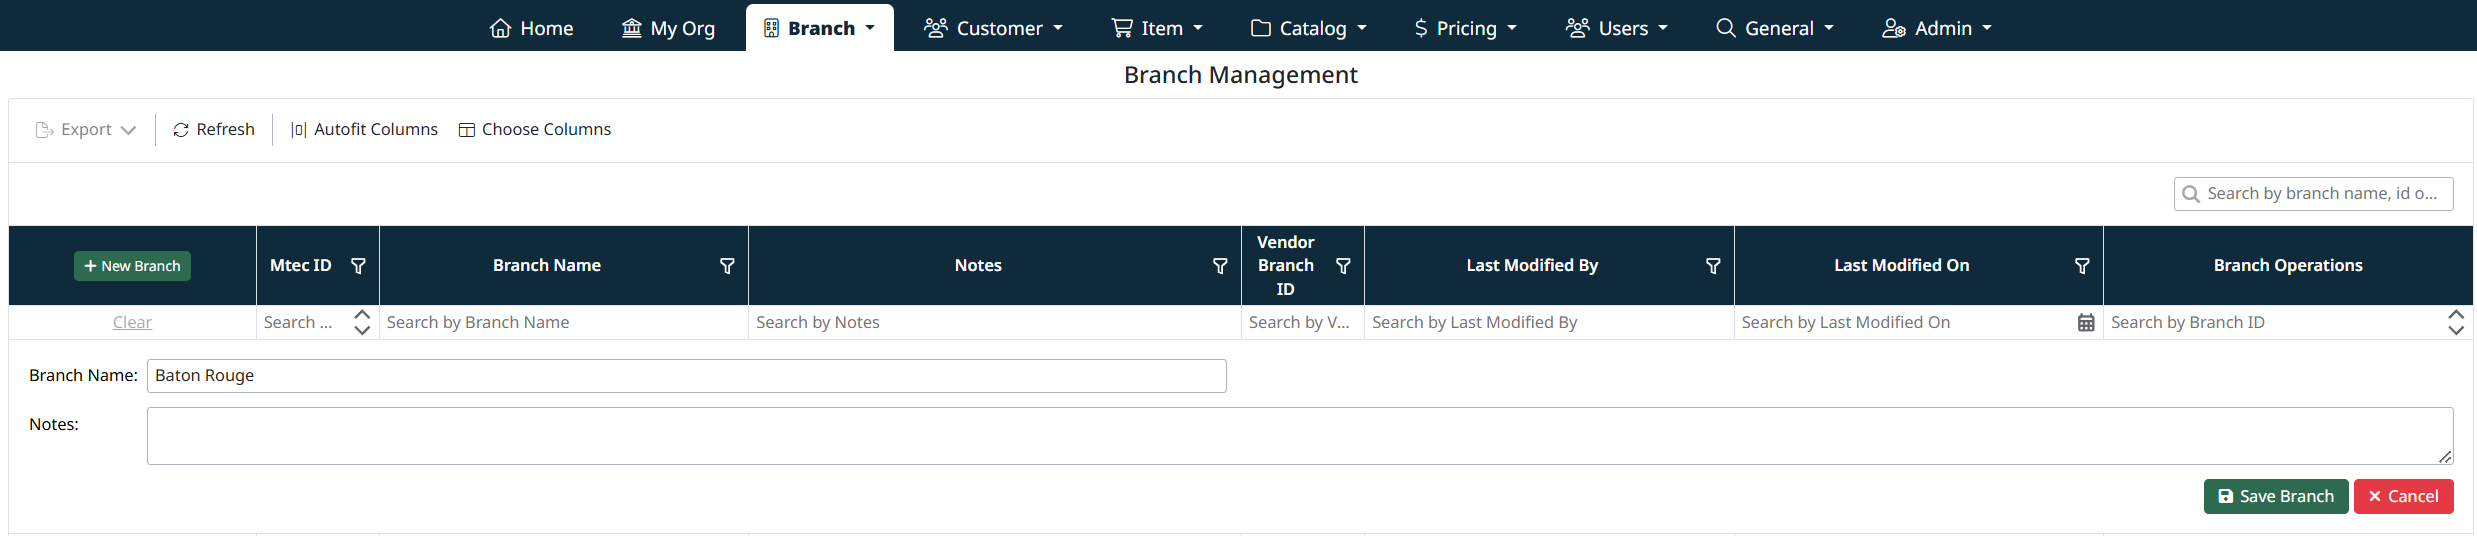Expand the Export dropdown
Viewport: 2477px width, 536px height.
click(86, 130)
